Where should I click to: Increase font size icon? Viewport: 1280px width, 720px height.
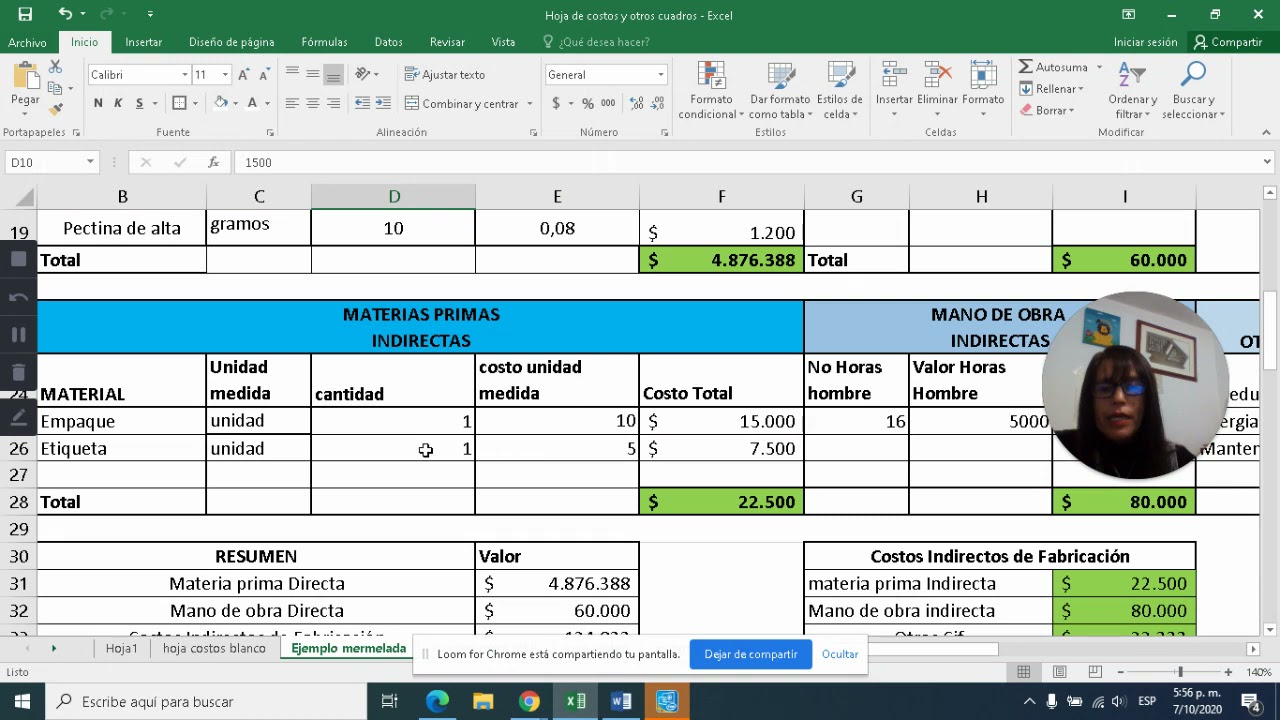[243, 75]
